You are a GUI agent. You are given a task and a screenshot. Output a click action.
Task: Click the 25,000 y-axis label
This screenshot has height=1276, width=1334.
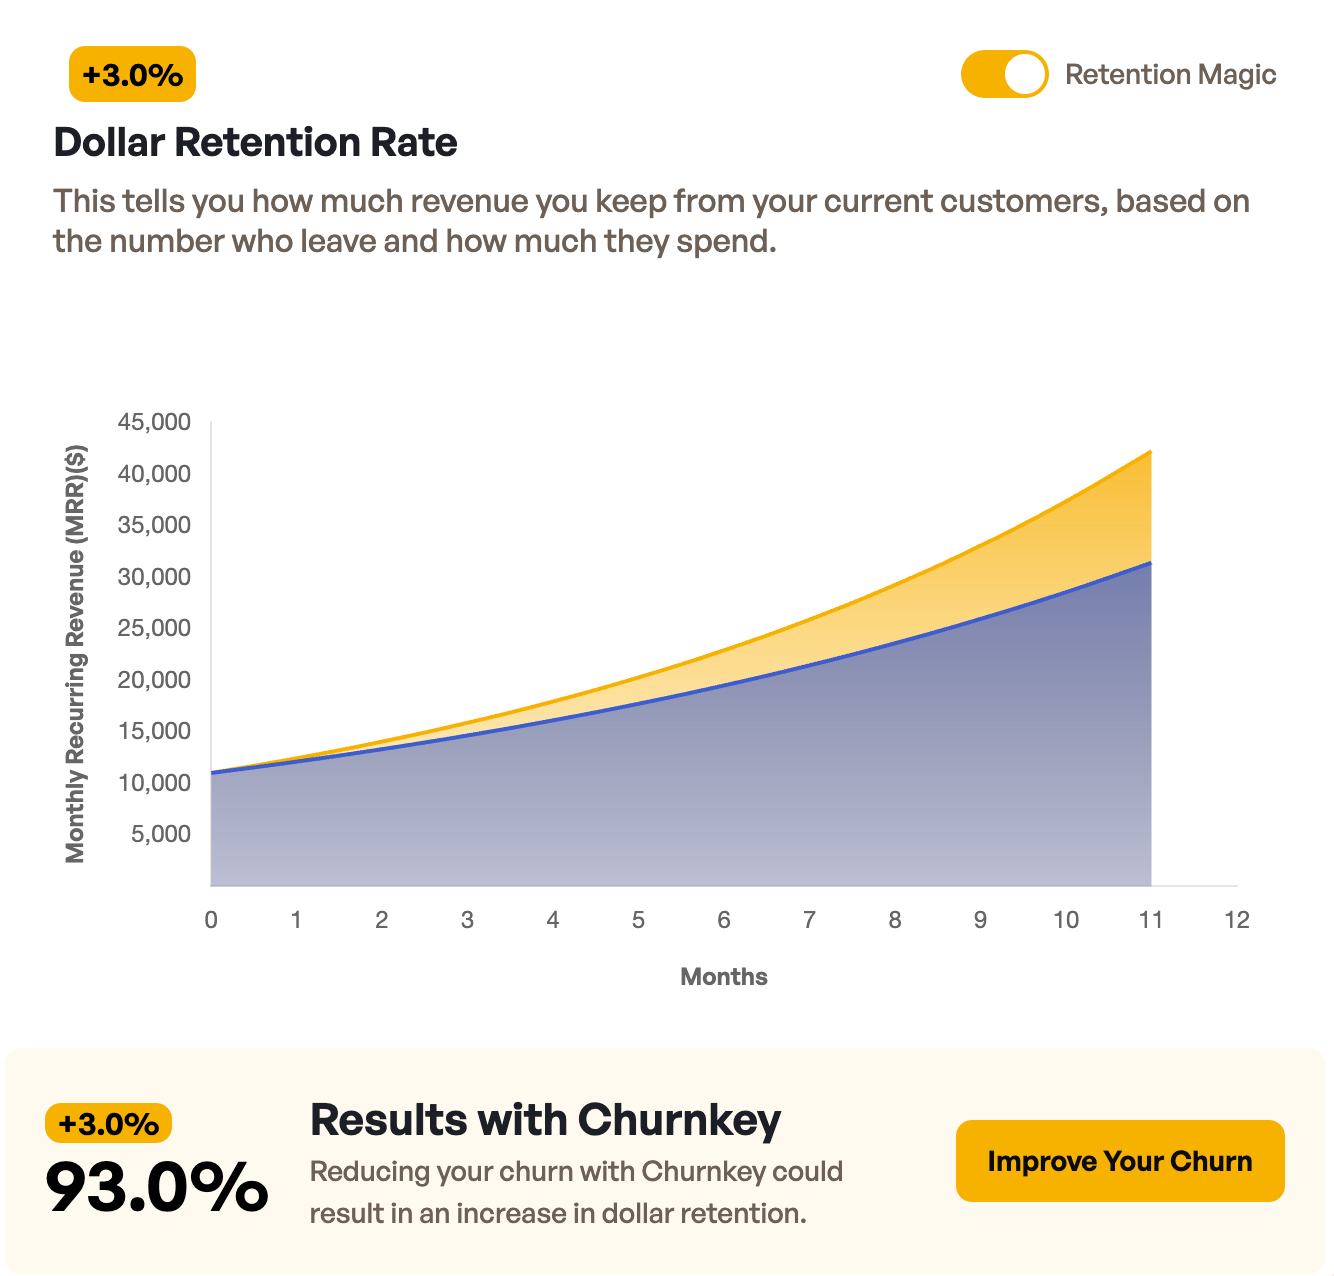154,628
